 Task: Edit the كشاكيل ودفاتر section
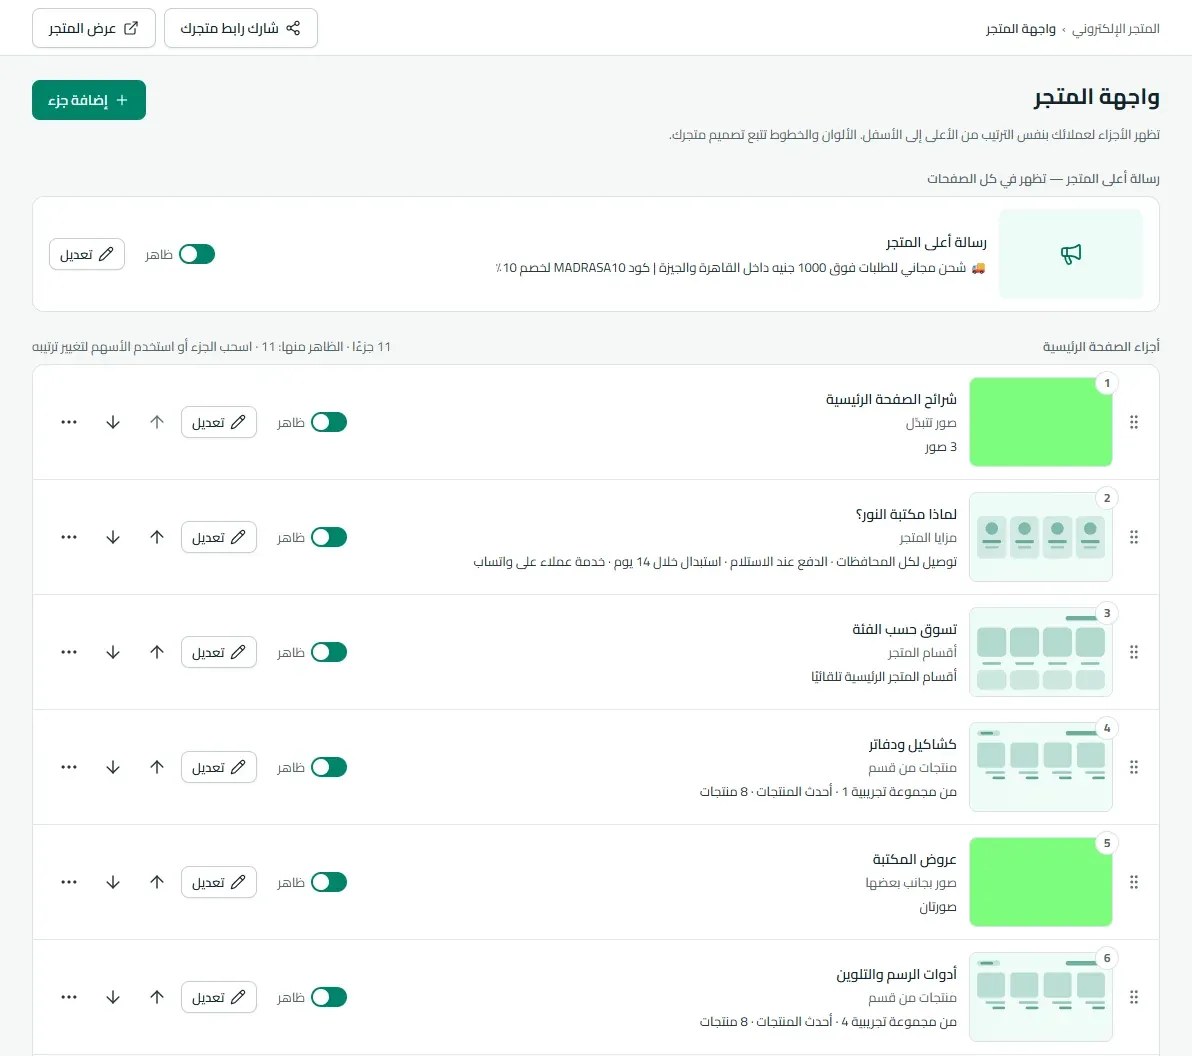pyautogui.click(x=219, y=767)
